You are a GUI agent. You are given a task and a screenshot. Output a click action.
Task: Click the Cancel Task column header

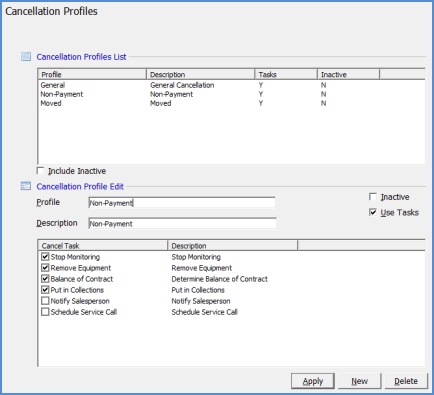pyautogui.click(x=103, y=246)
